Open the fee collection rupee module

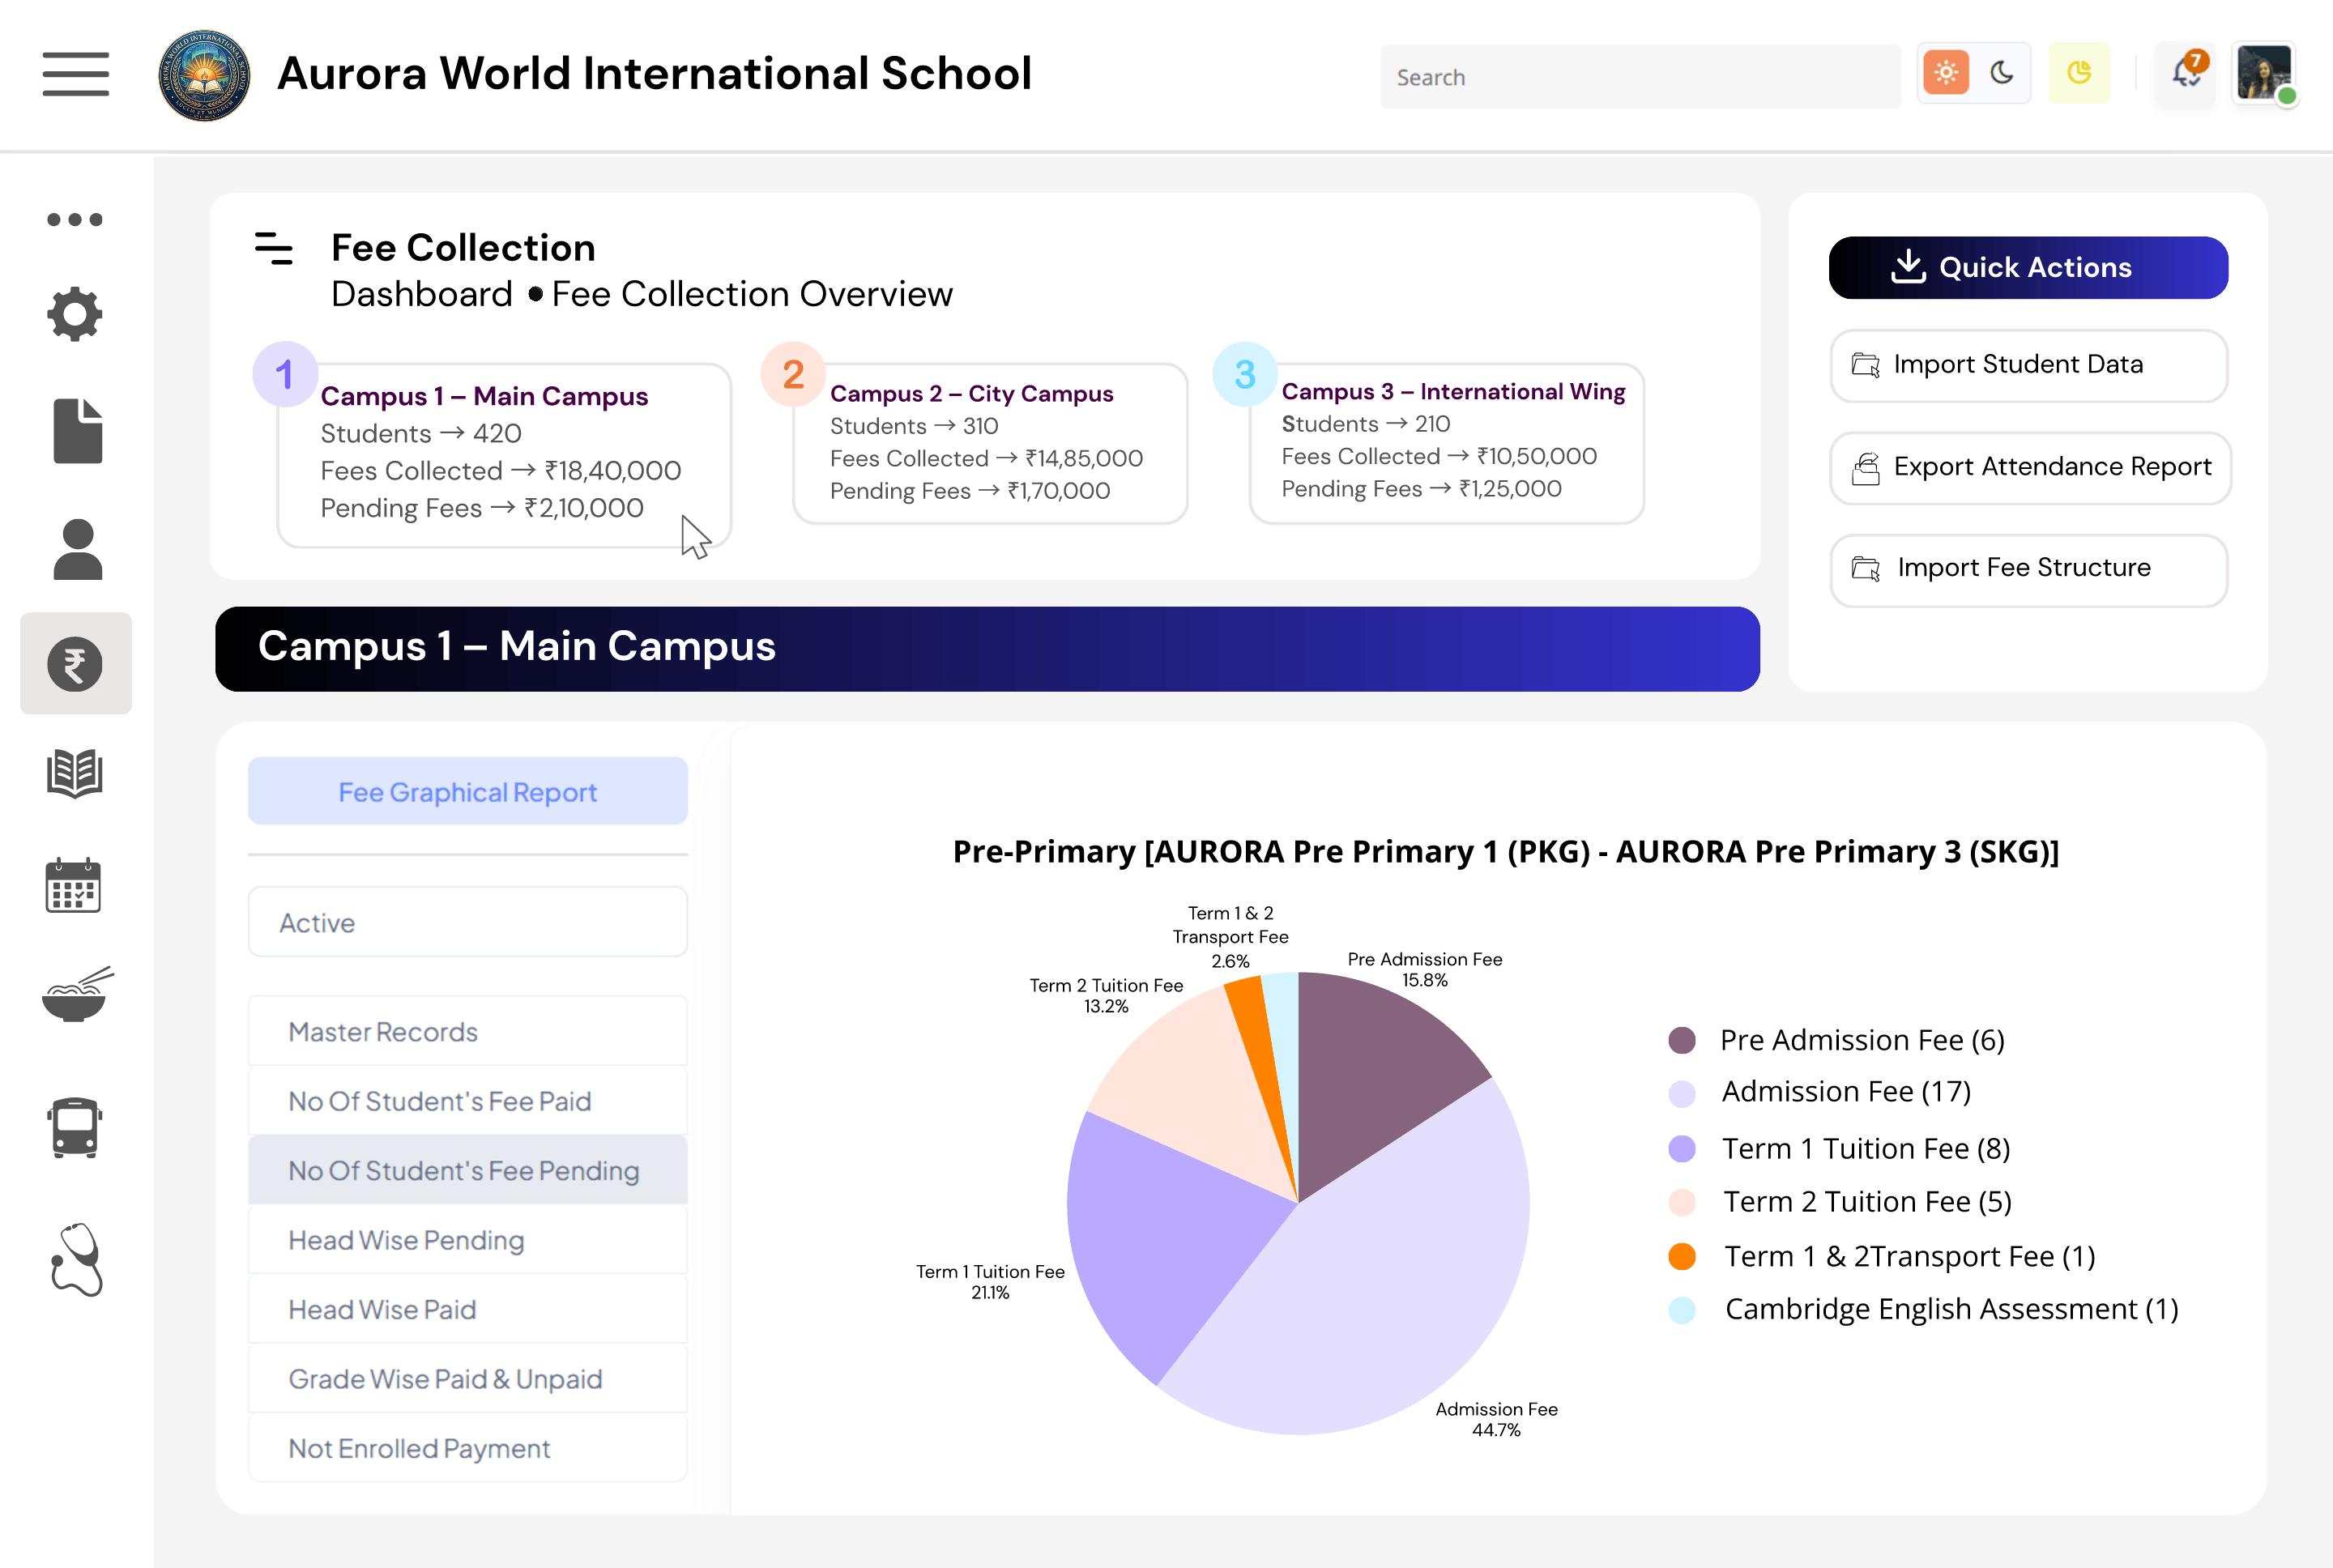point(75,663)
